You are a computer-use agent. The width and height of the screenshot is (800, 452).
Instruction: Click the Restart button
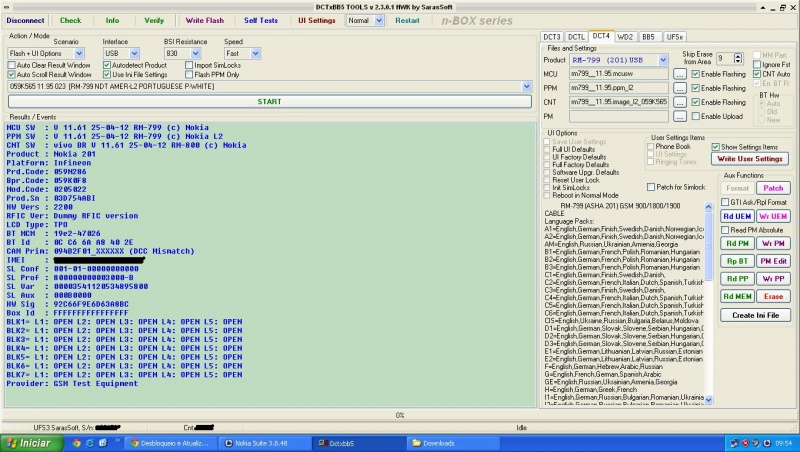tap(407, 20)
